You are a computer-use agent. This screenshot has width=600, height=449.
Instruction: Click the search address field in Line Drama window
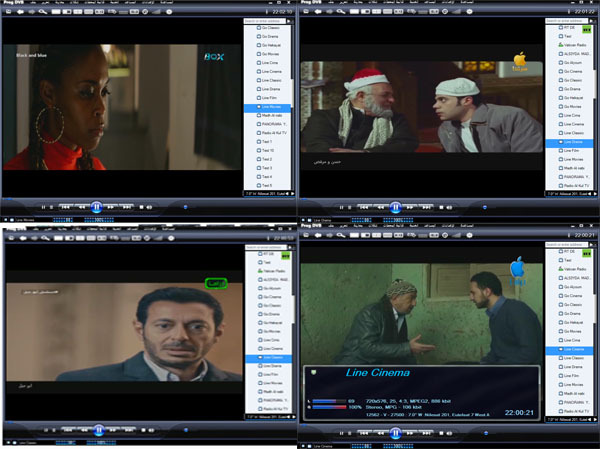coord(567,21)
